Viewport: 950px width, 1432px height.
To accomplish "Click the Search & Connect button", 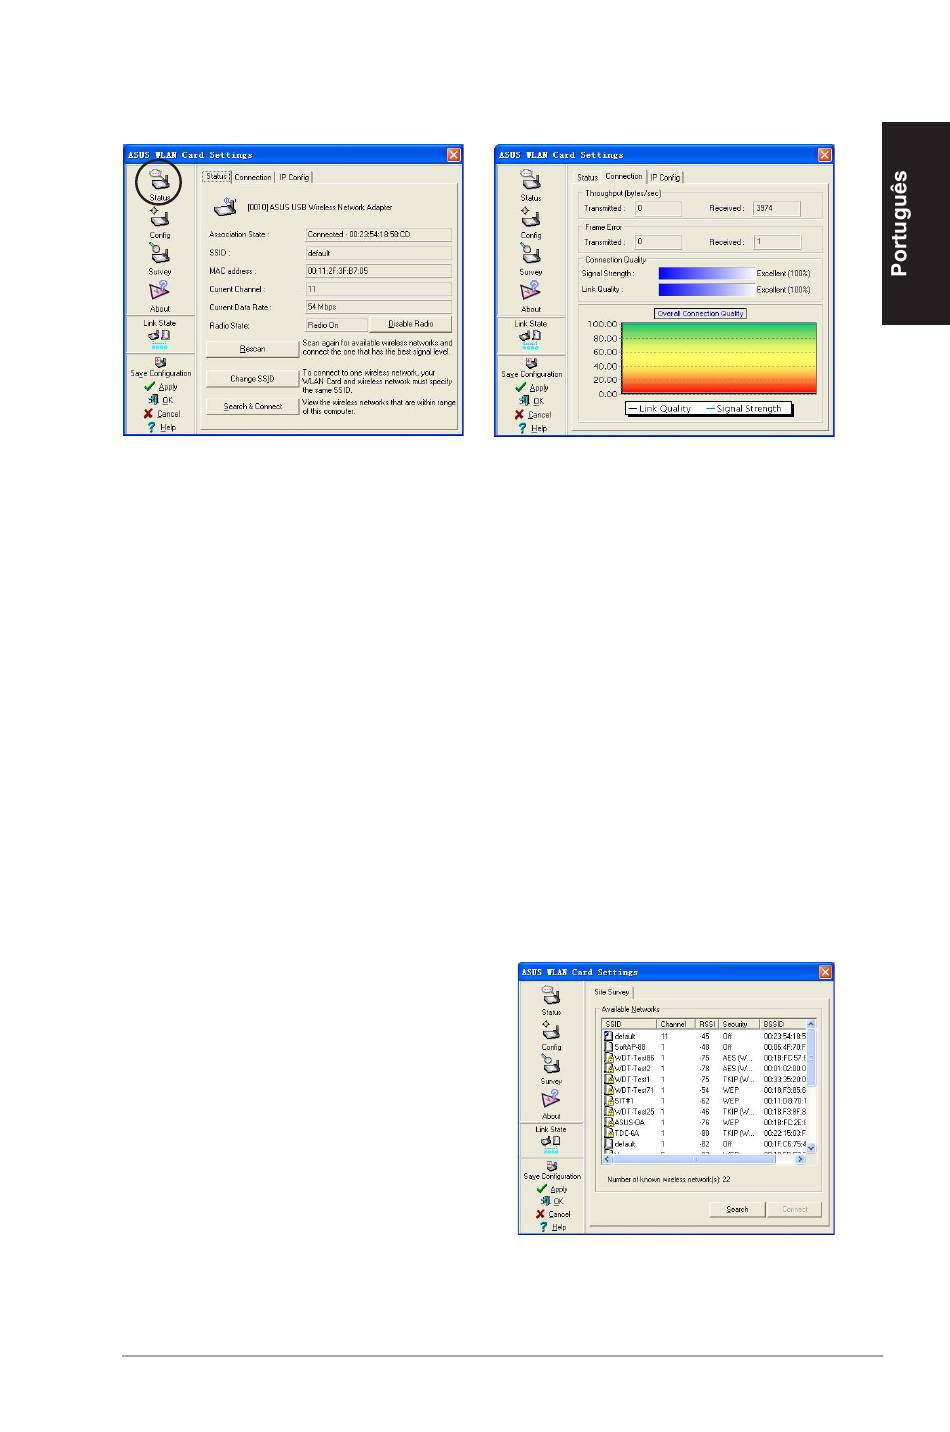I will coord(252,406).
